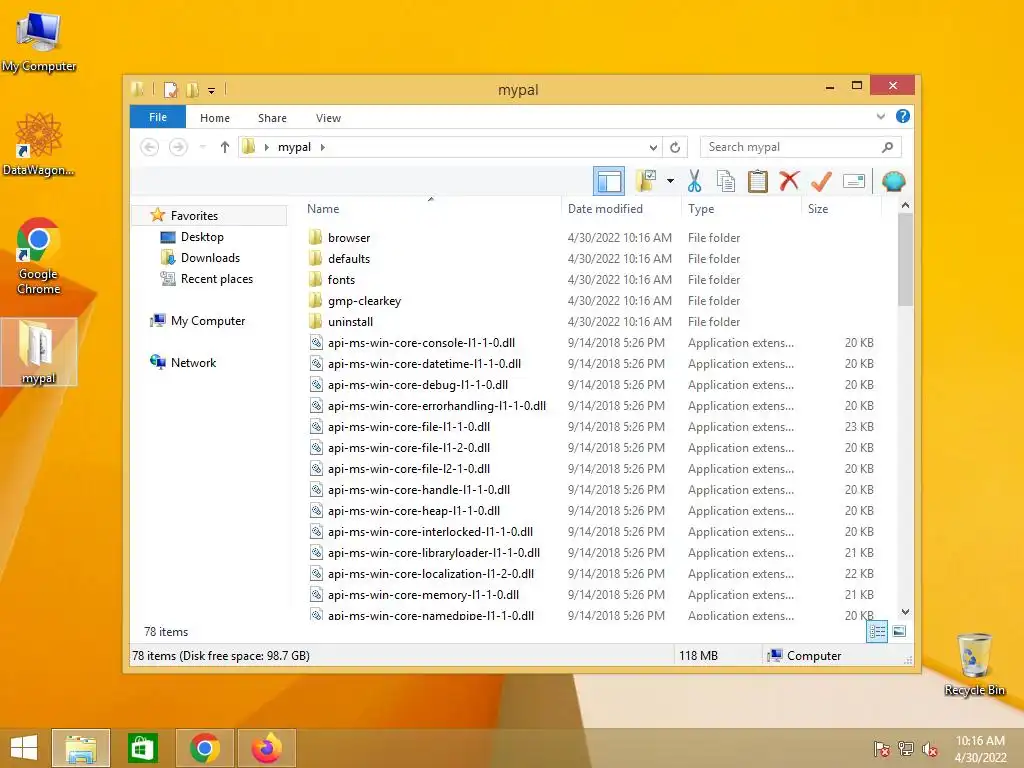1024x768 pixels.
Task: Click the Forward navigation arrow
Action: pos(178,148)
